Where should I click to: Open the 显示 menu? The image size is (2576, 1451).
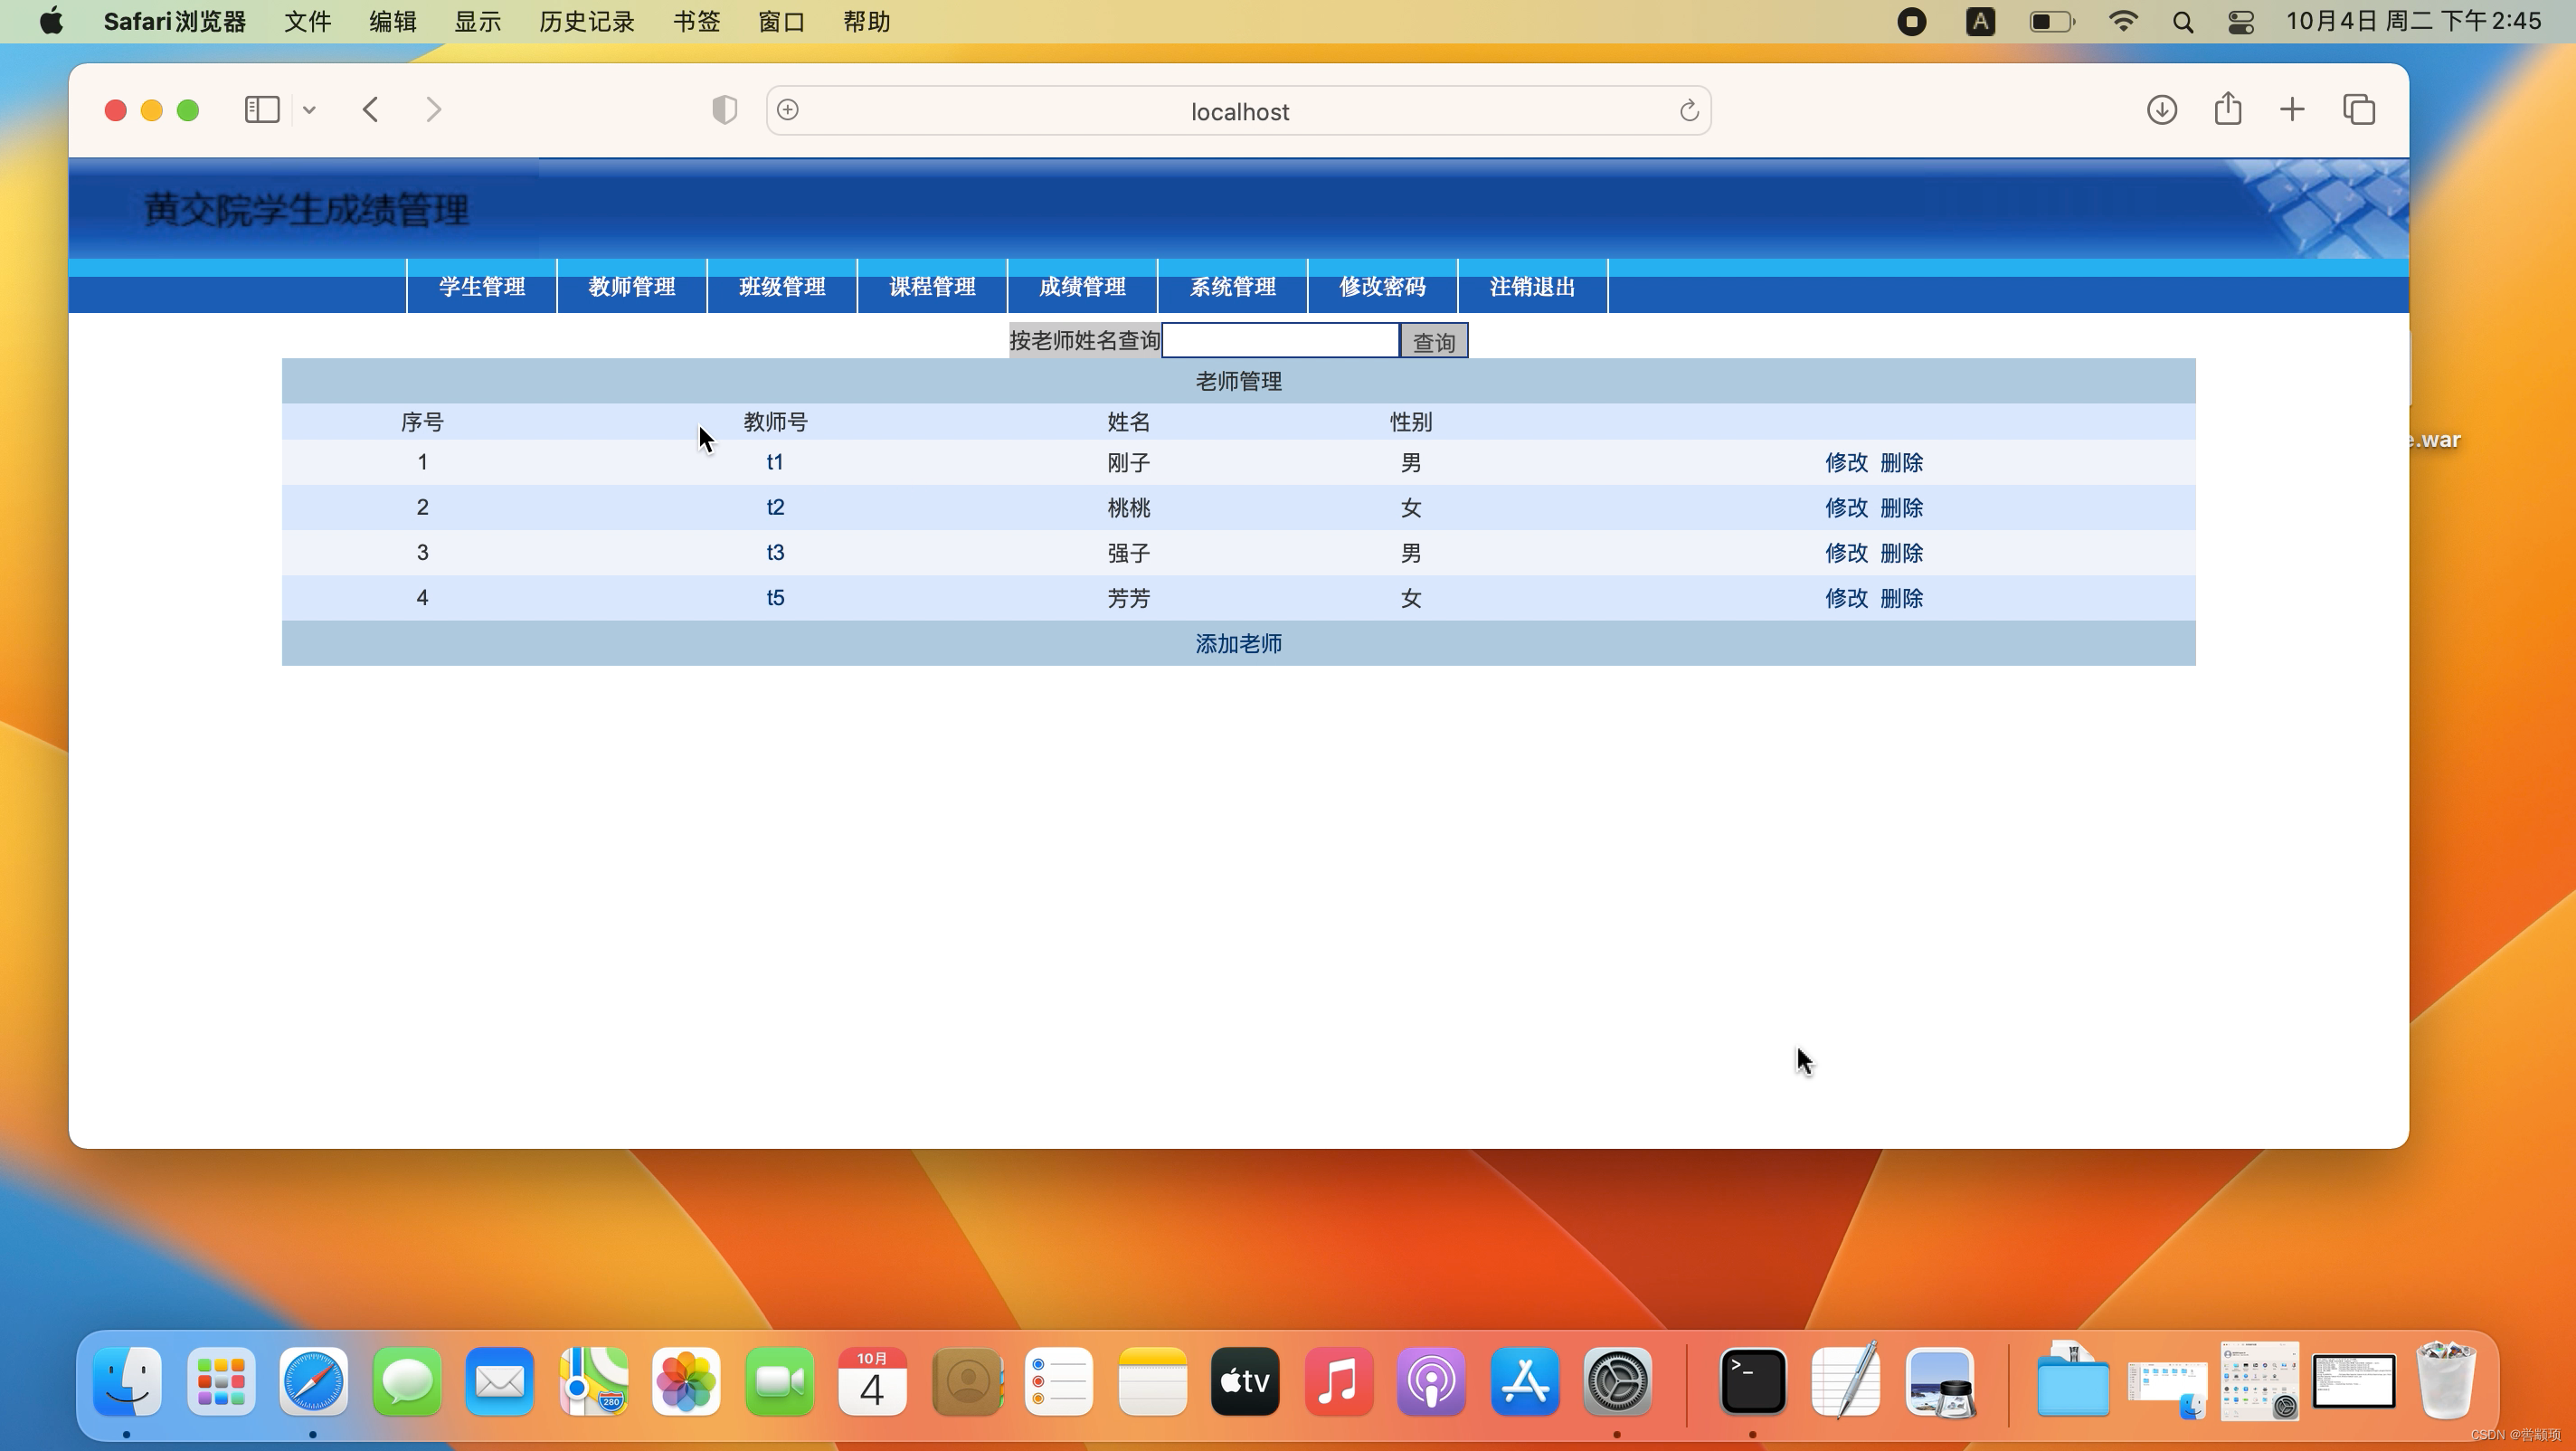pos(477,21)
